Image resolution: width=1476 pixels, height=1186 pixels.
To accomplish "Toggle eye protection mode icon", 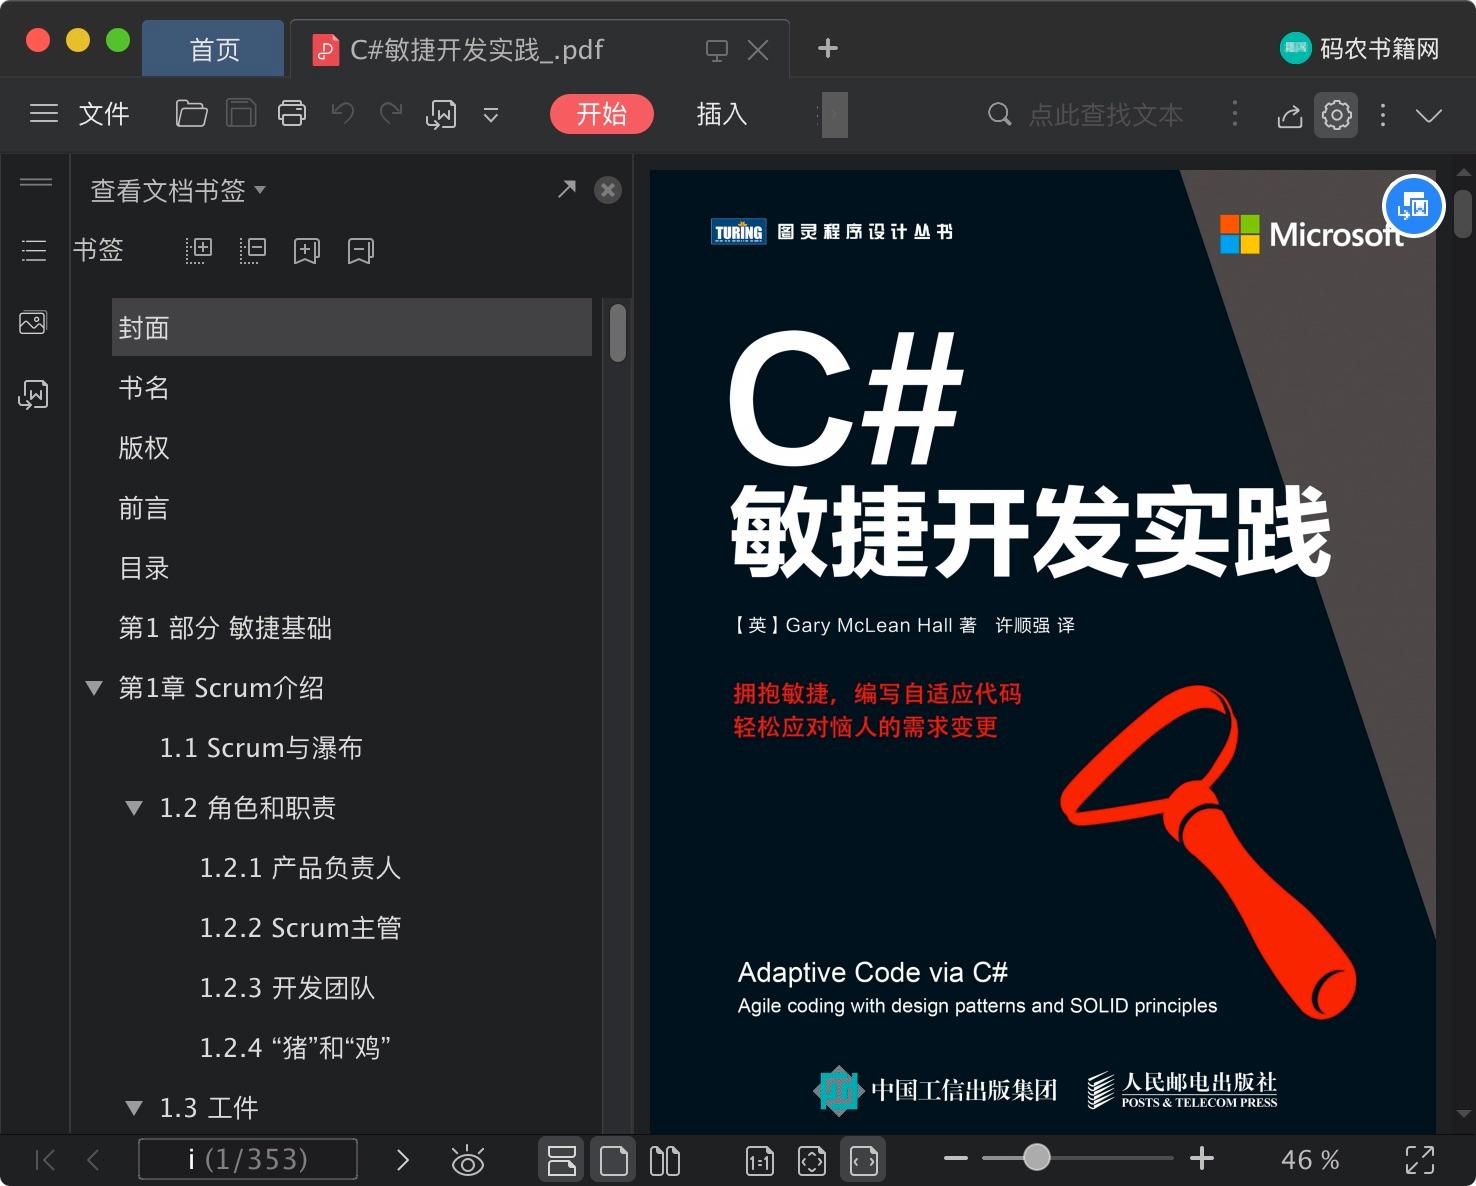I will pos(468,1160).
